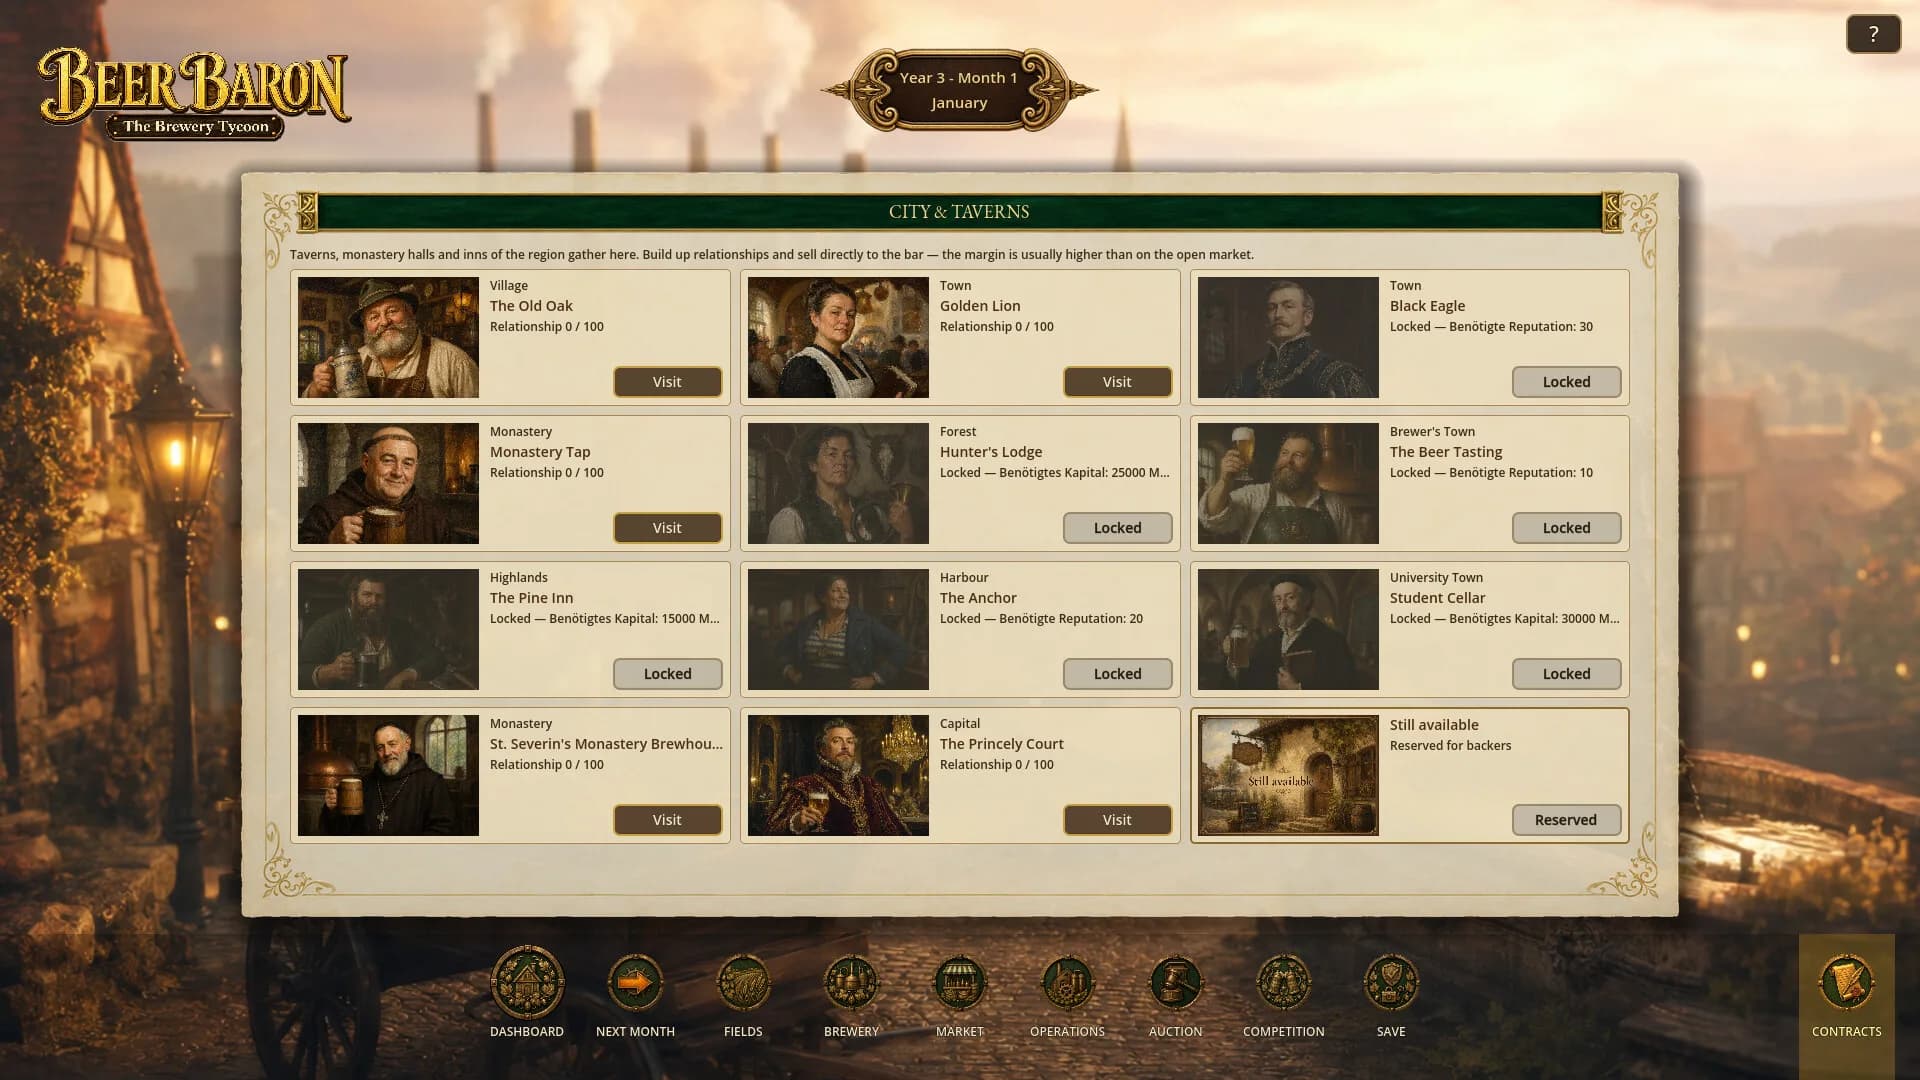Click The Pine Inn's "Benötigtes Kapital: 15000" requirement

pos(622,619)
